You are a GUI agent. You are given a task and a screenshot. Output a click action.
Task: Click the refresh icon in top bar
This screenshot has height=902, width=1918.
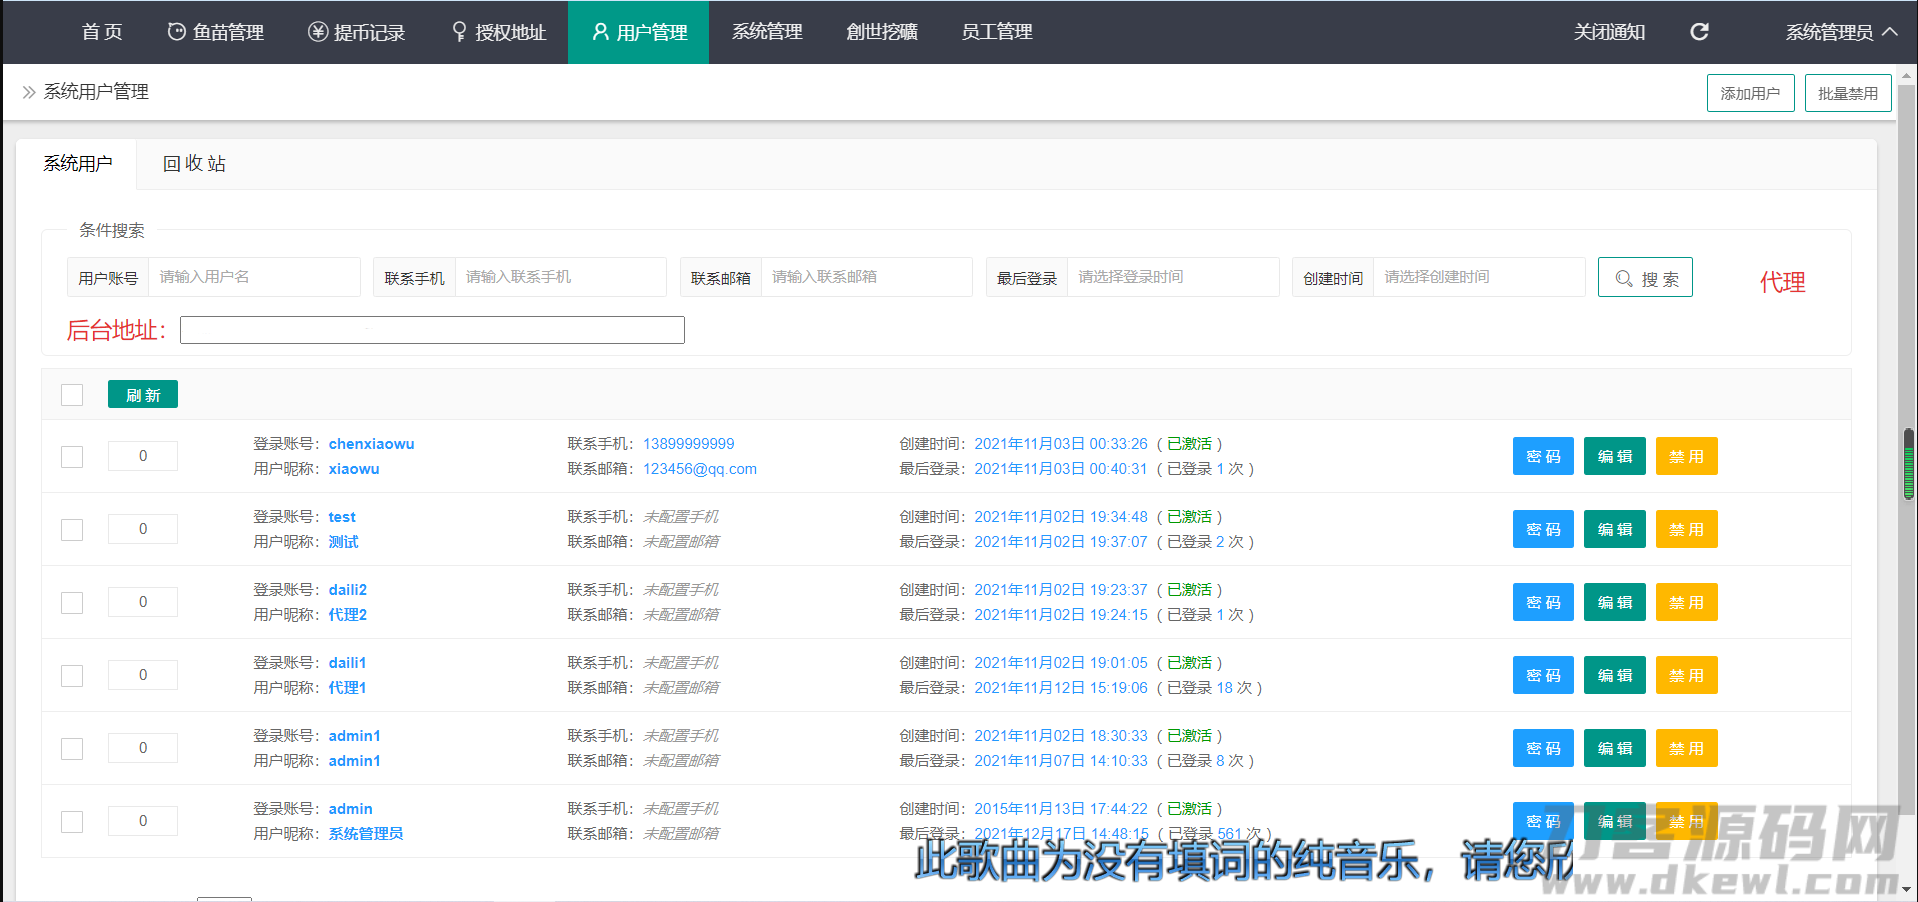tap(1699, 32)
